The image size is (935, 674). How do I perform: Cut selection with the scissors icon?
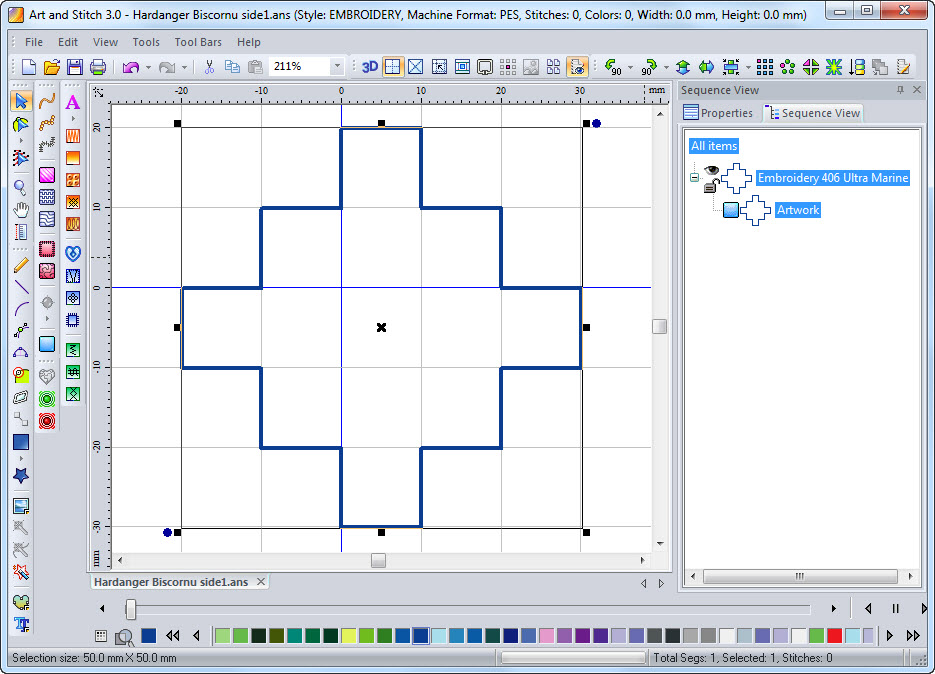point(209,67)
